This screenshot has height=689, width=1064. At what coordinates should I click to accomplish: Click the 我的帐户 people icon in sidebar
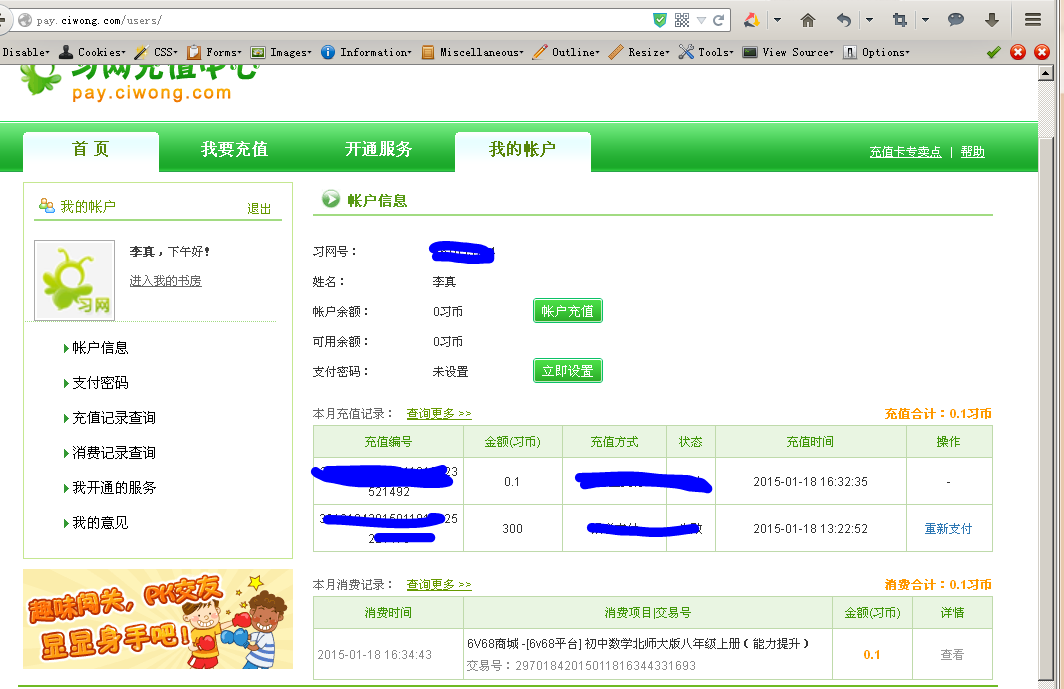click(47, 206)
